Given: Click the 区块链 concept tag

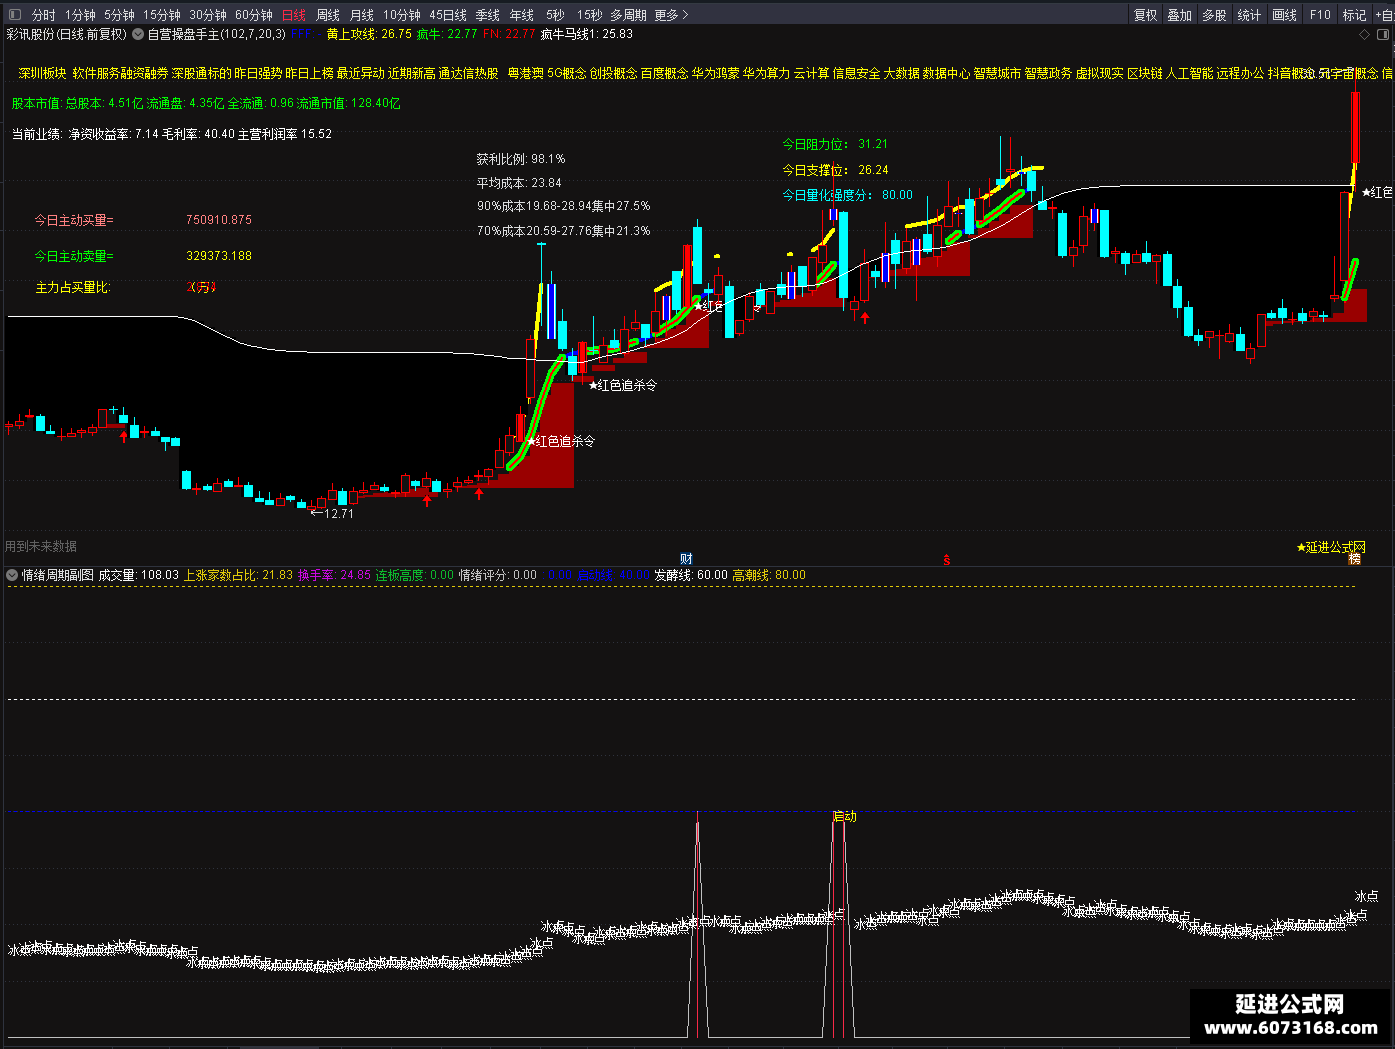Looking at the screenshot, I should 1144,73.
